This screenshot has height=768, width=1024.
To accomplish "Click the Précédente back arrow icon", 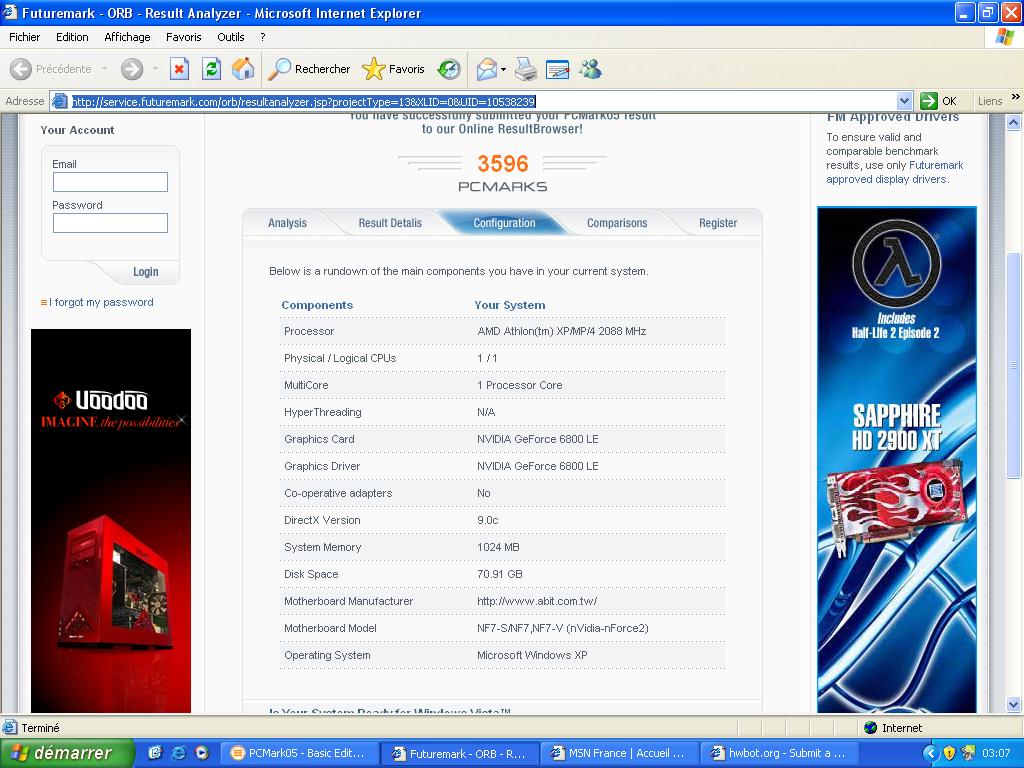I will pos(20,69).
